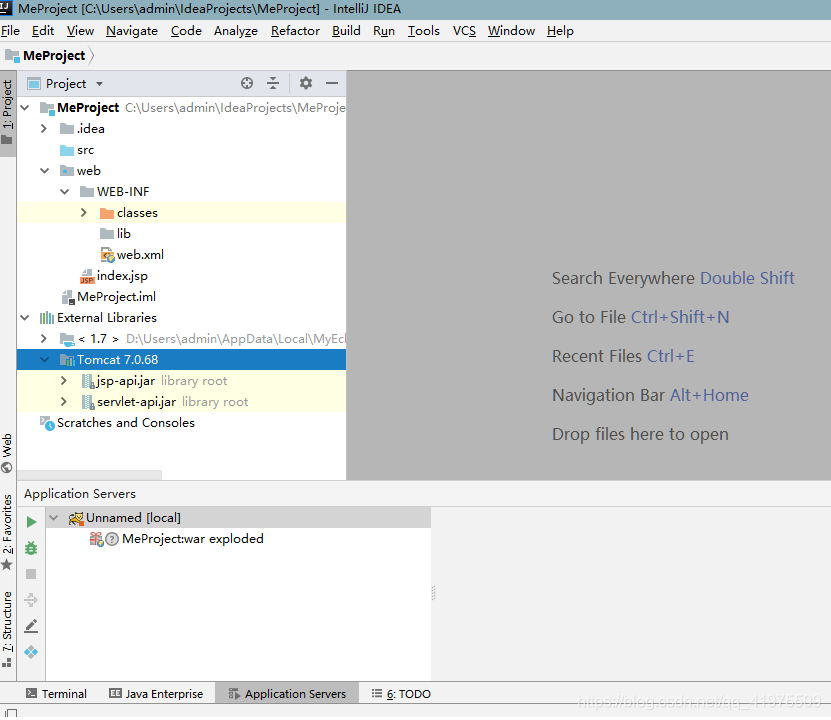Screen dimensions: 831x720
Task: Click the Project tree horizontal scrollbar
Action: coord(89,475)
